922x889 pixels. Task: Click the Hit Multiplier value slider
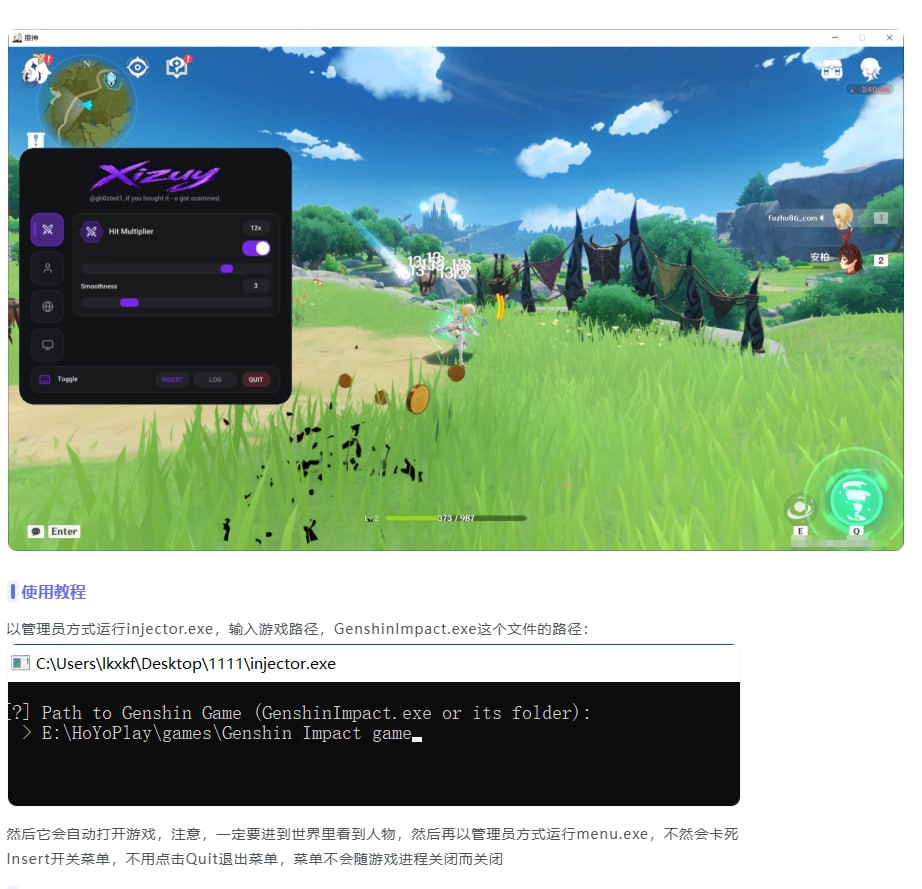(176, 269)
